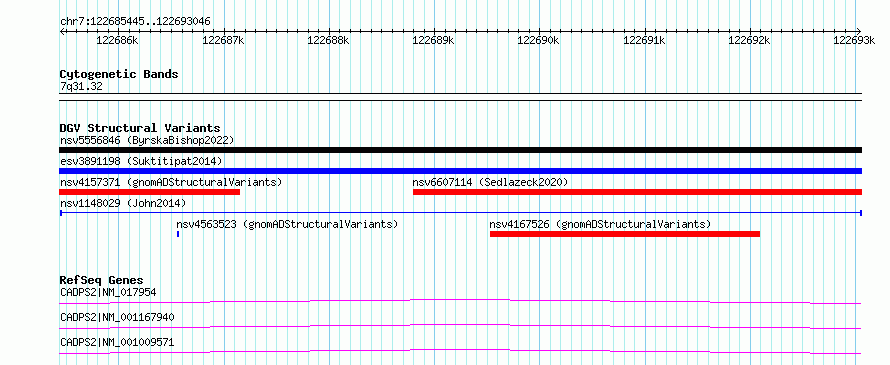
Task: Click the 122686k ruler tick label
Action: [x=117, y=40]
